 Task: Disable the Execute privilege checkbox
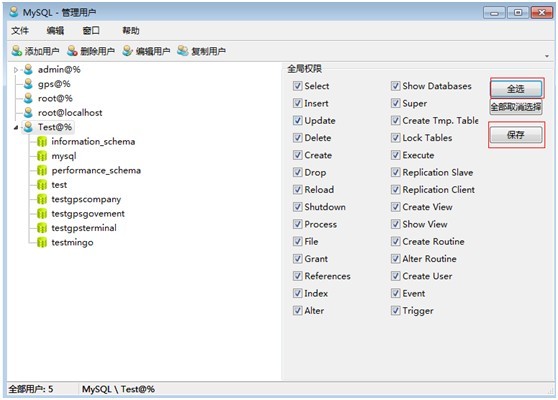coord(395,155)
